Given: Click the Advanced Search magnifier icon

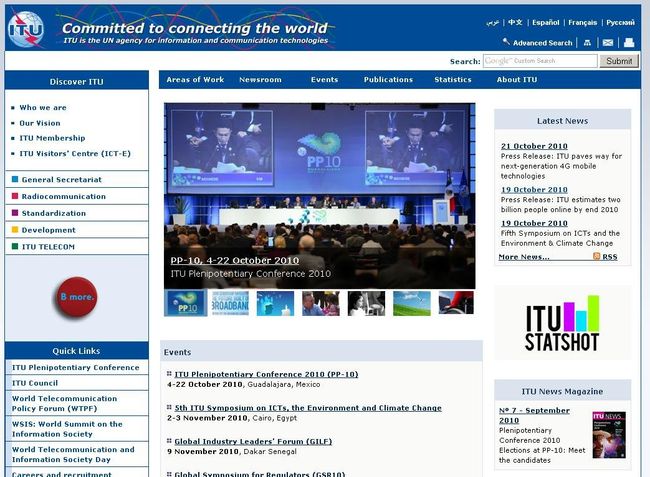Looking at the screenshot, I should (x=506, y=41).
